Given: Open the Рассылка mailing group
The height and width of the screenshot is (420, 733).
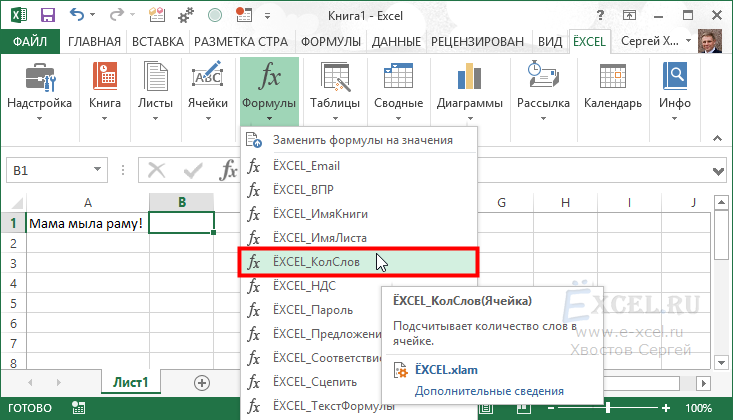Looking at the screenshot, I should click(x=543, y=92).
